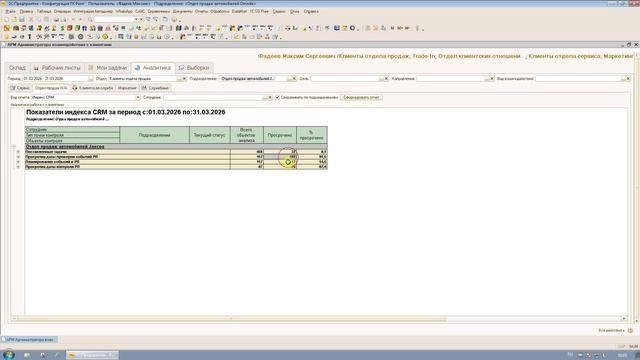
Task: Collapse the Отдел продаж автомобилей group
Action: pos(13,147)
